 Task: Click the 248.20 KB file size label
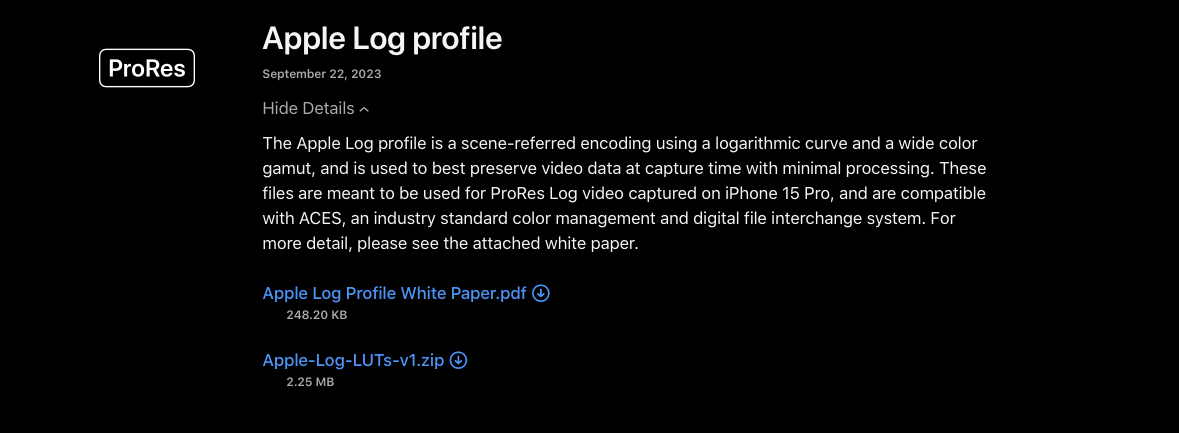[x=317, y=315]
